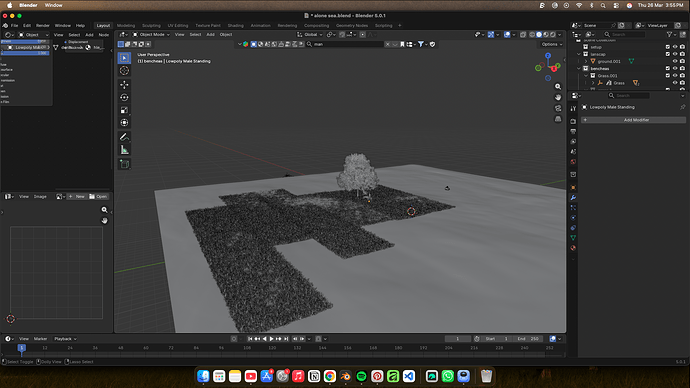Toggle visibility eye of setup collection

pos(675,47)
